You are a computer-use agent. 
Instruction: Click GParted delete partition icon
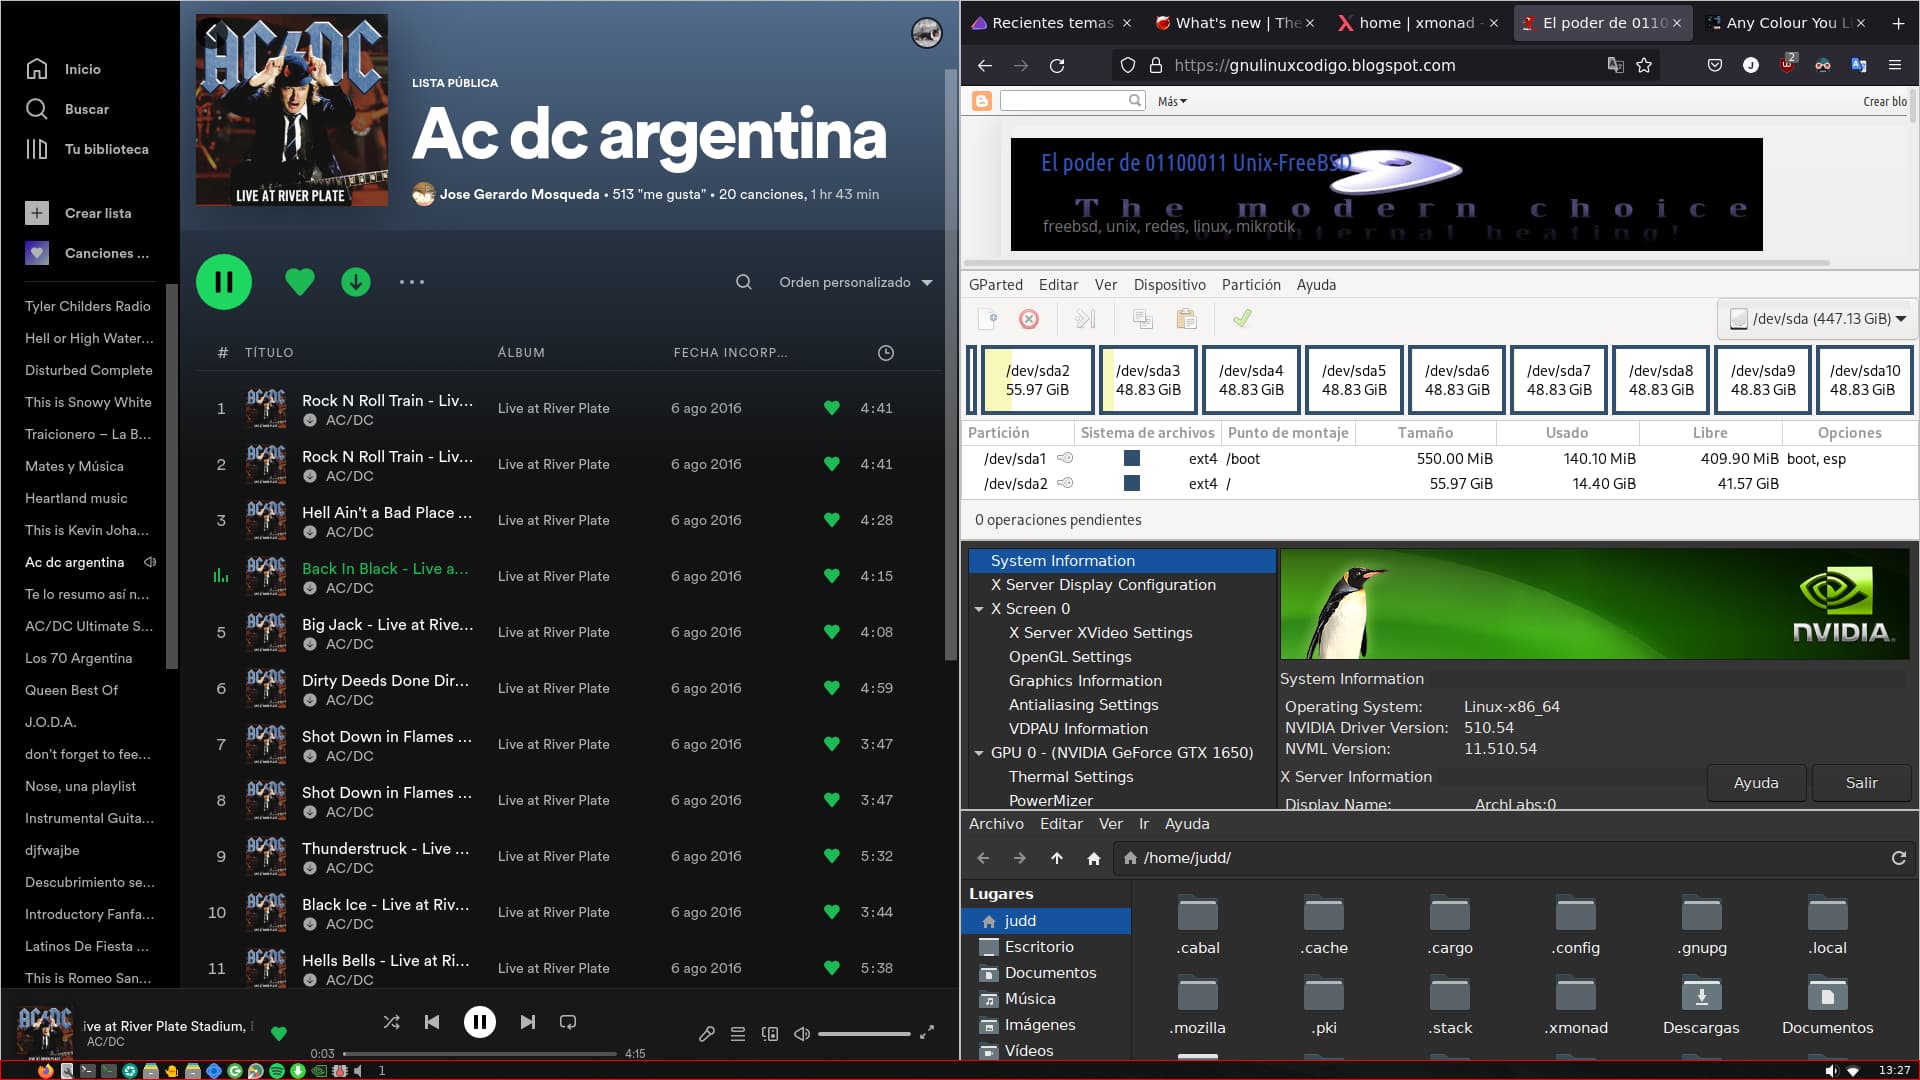coord(1029,319)
